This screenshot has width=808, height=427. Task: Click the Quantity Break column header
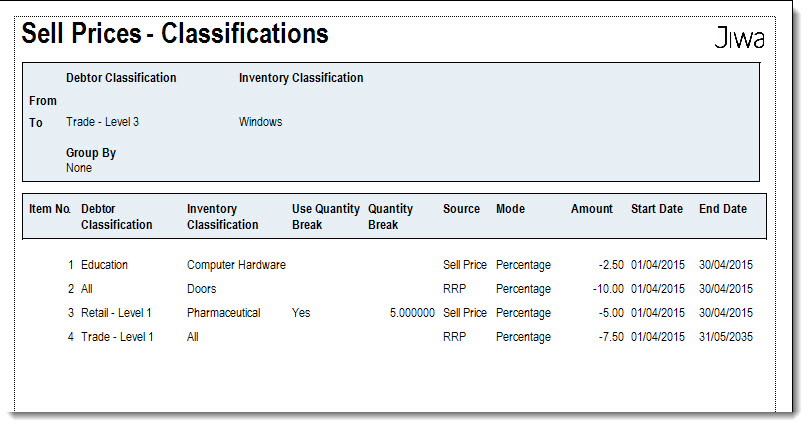click(390, 217)
